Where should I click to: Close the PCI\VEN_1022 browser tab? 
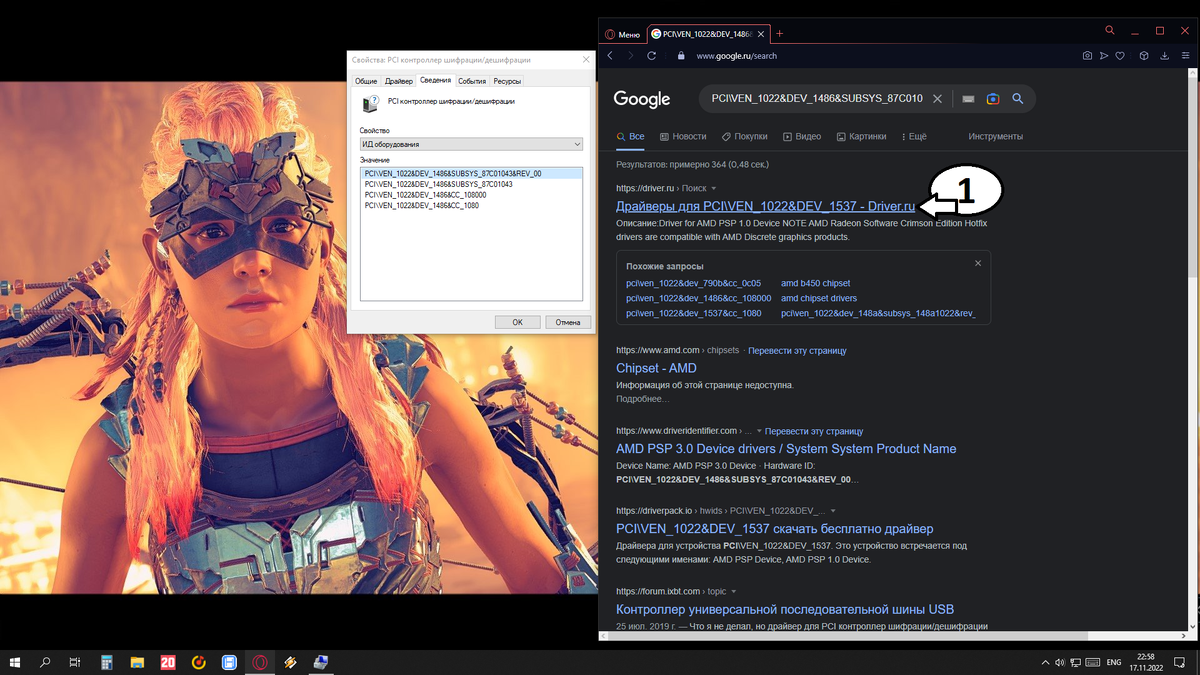[762, 34]
